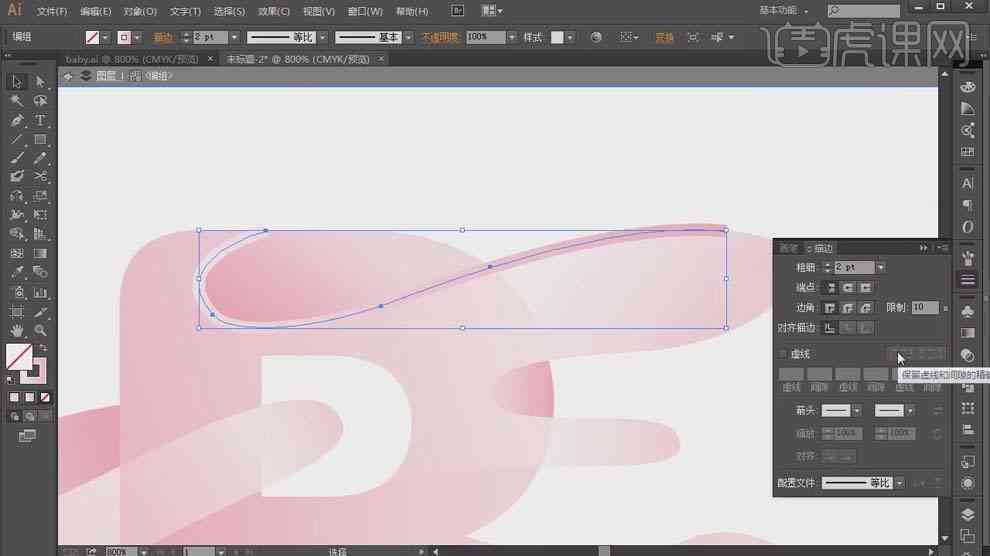
Task: Open the Stroke panel icon in dock
Action: (968, 280)
